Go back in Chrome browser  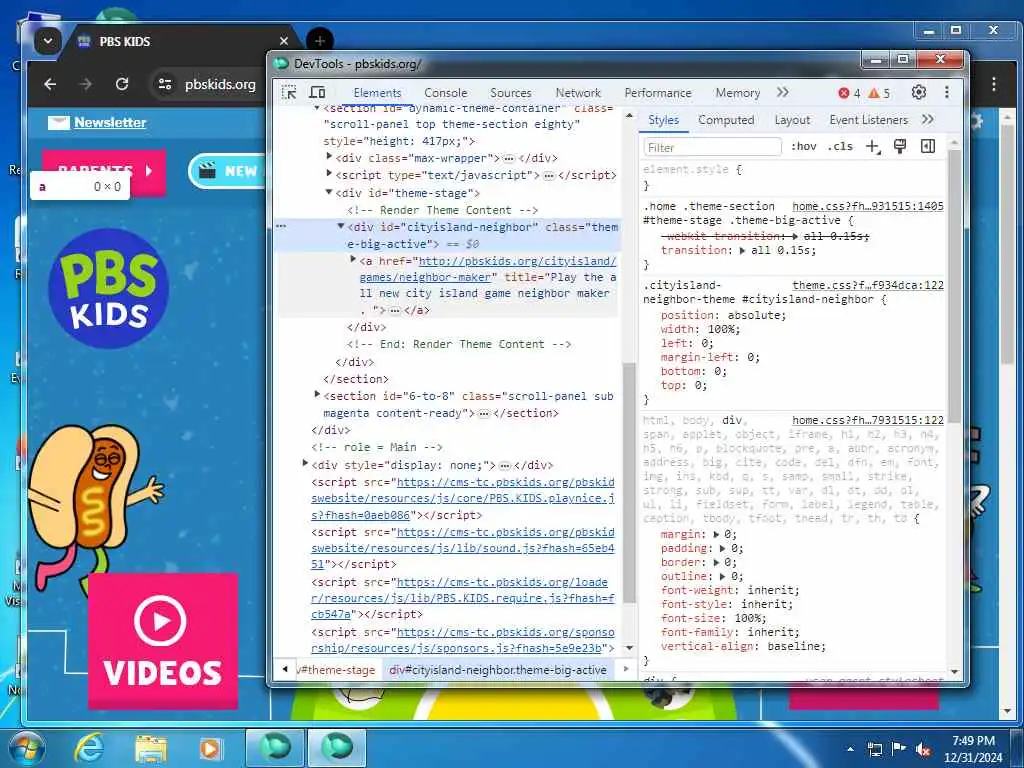point(50,84)
